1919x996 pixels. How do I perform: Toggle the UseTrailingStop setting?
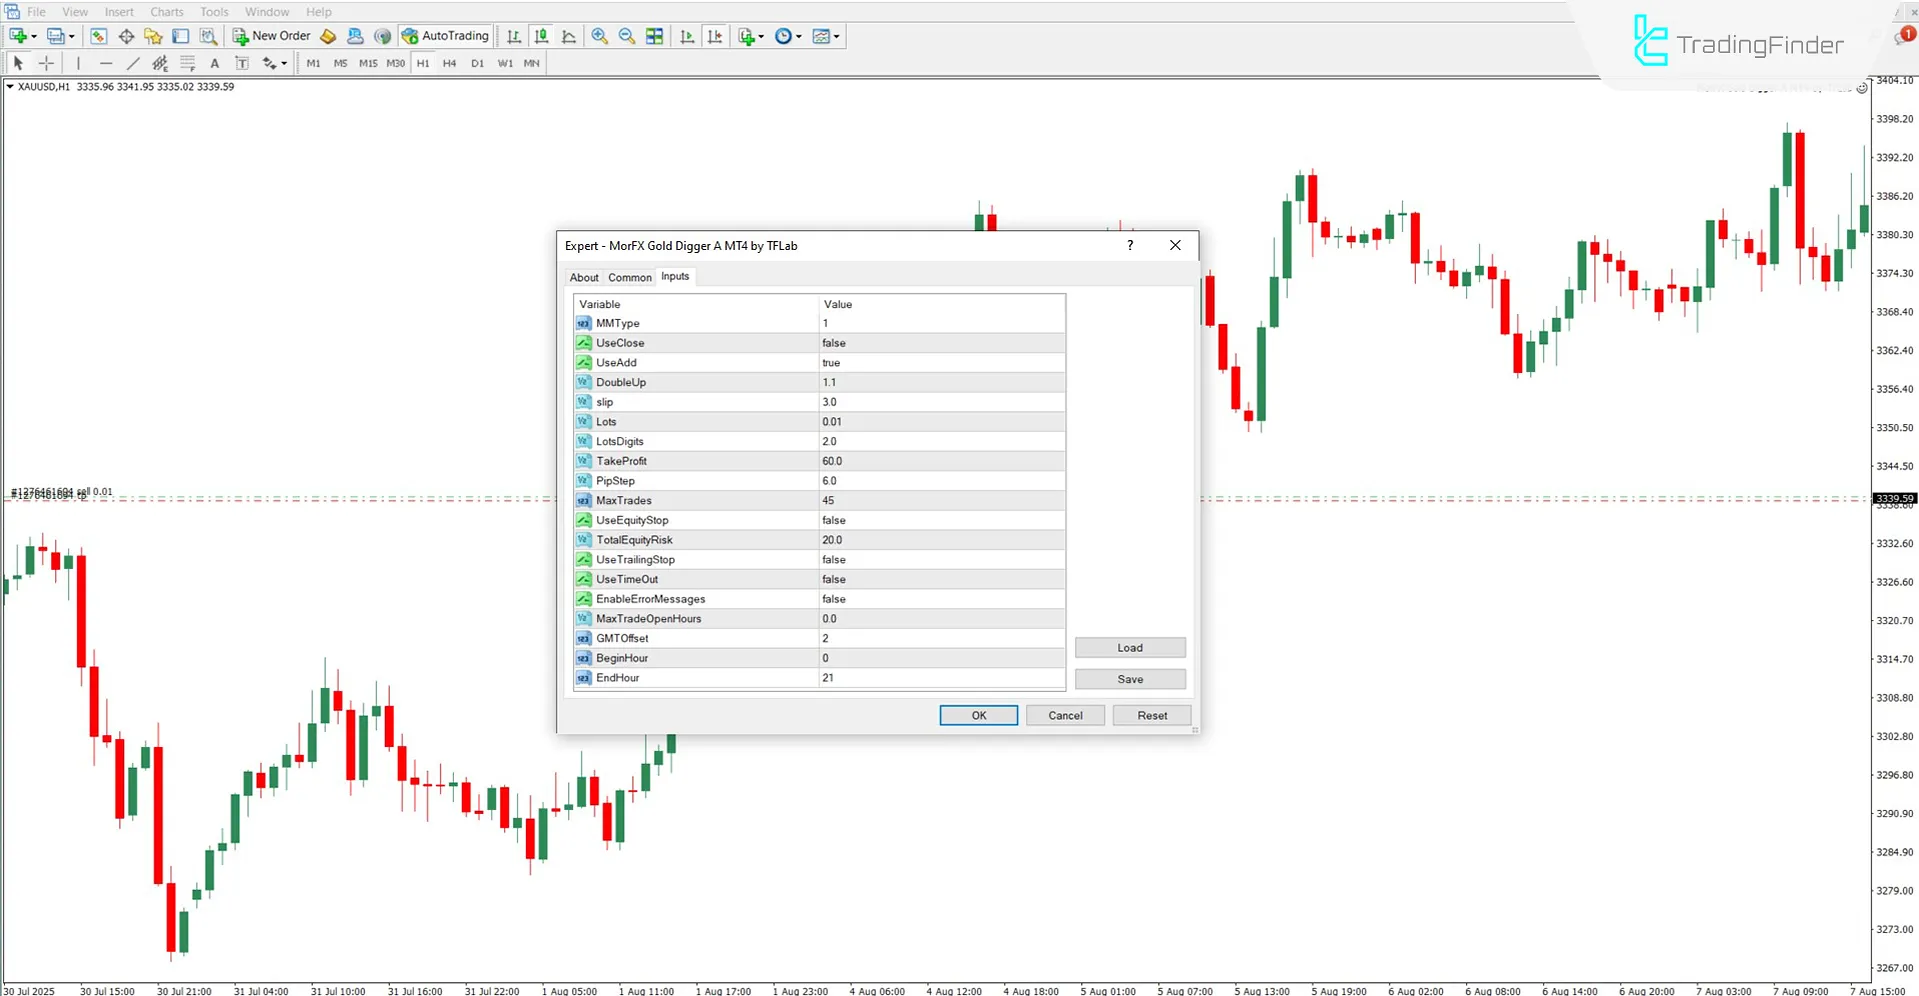(940, 559)
